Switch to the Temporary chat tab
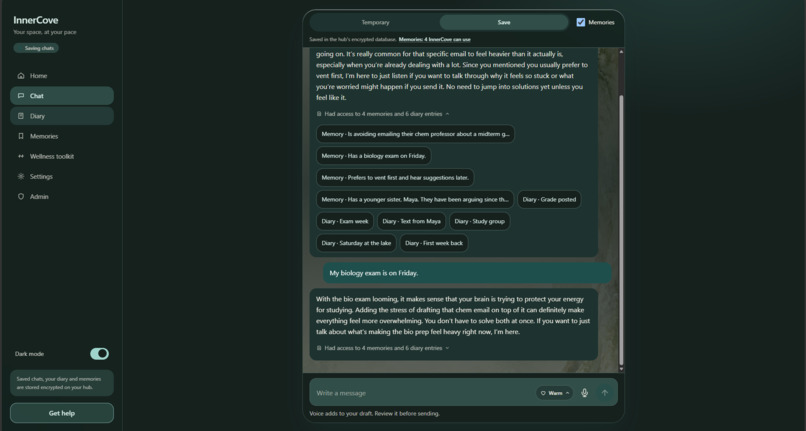This screenshot has height=431, width=806. pos(375,23)
